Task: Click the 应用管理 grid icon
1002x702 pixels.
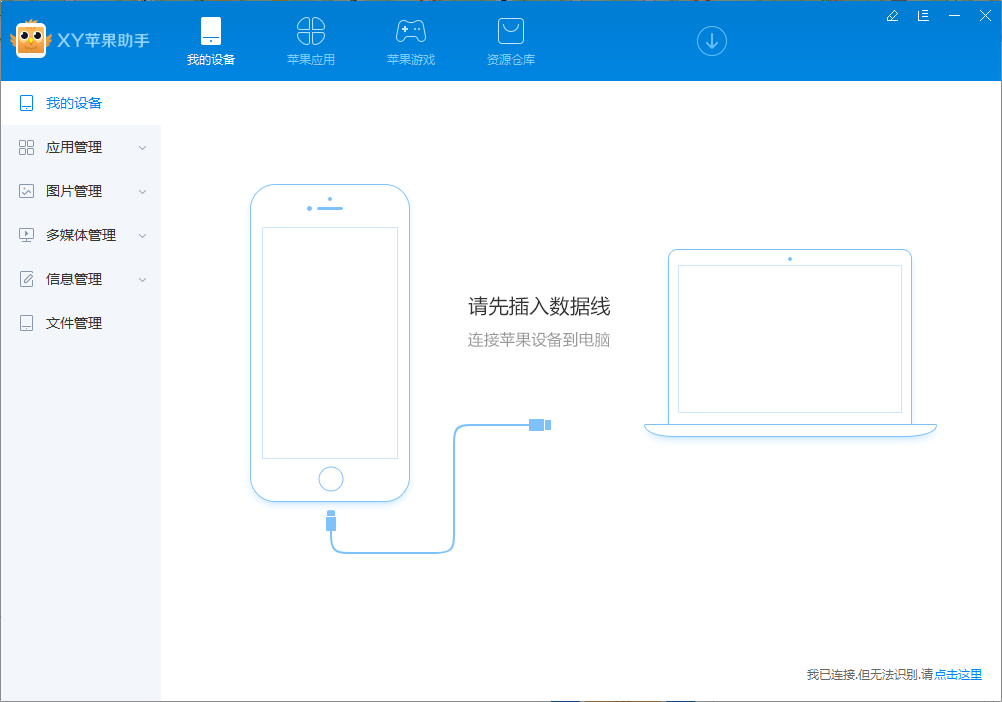Action: coord(26,148)
